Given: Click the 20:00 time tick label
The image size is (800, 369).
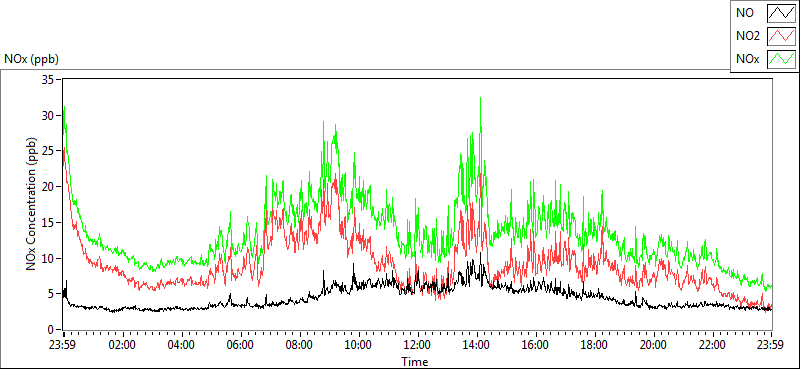Looking at the screenshot, I should click(x=654, y=345).
